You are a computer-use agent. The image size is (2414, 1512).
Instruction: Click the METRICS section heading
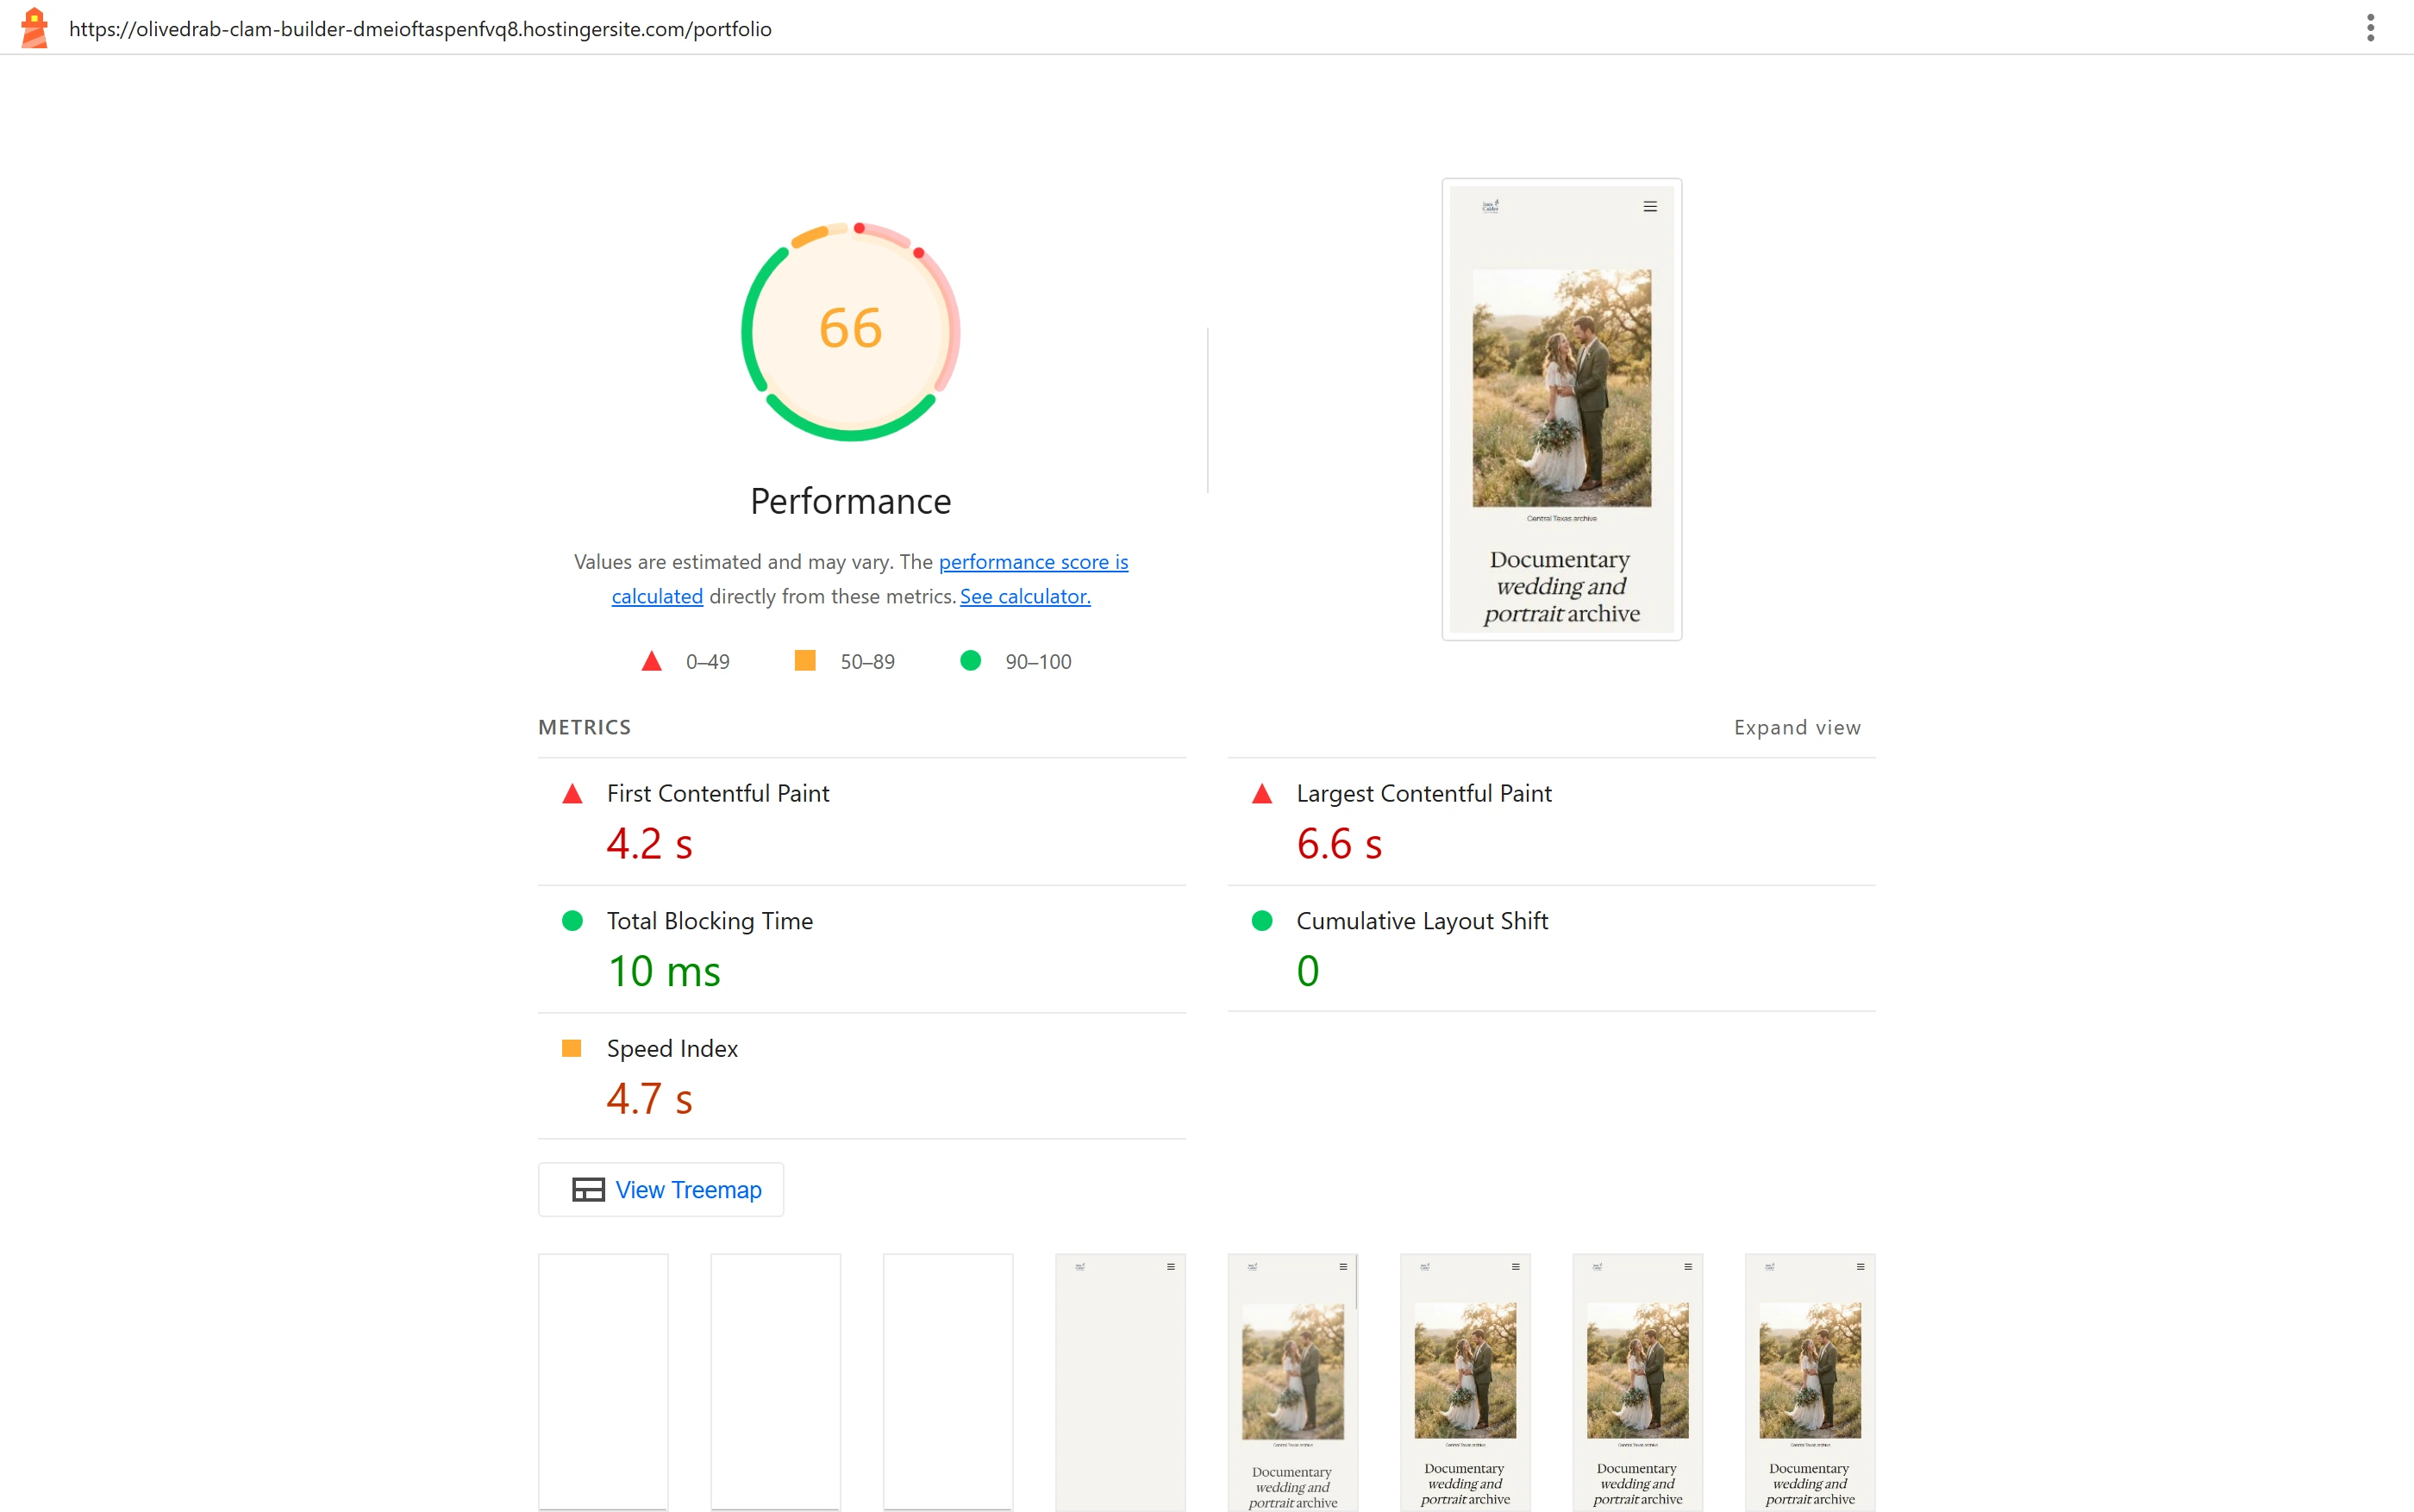pos(584,727)
